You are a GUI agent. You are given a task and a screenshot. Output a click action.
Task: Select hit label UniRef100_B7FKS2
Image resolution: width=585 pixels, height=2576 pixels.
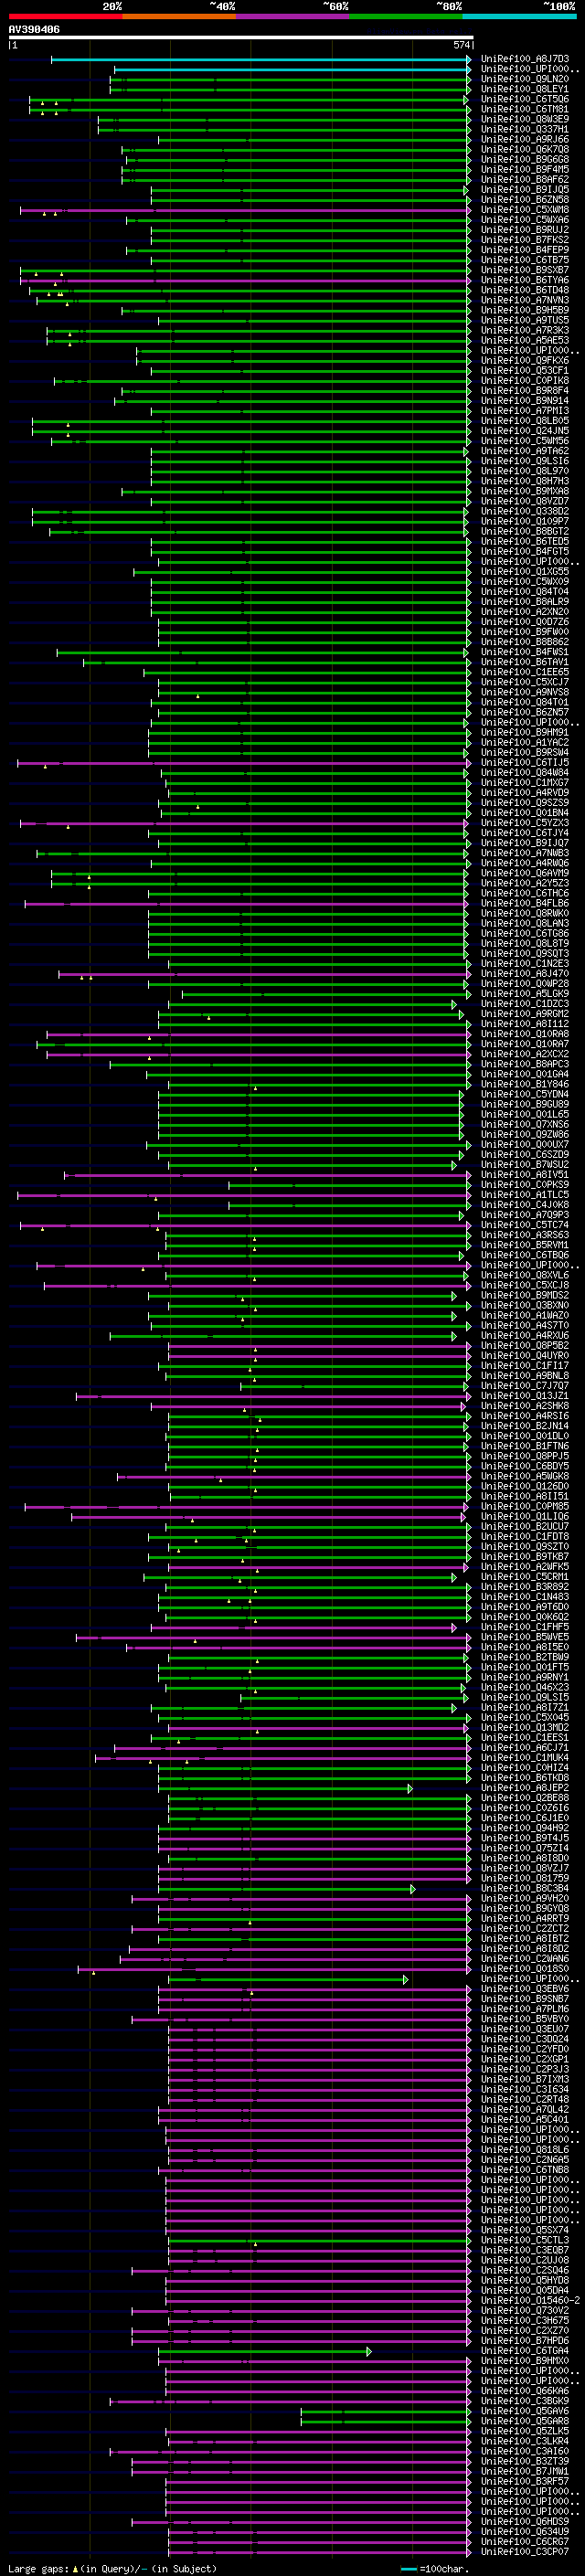point(525,239)
